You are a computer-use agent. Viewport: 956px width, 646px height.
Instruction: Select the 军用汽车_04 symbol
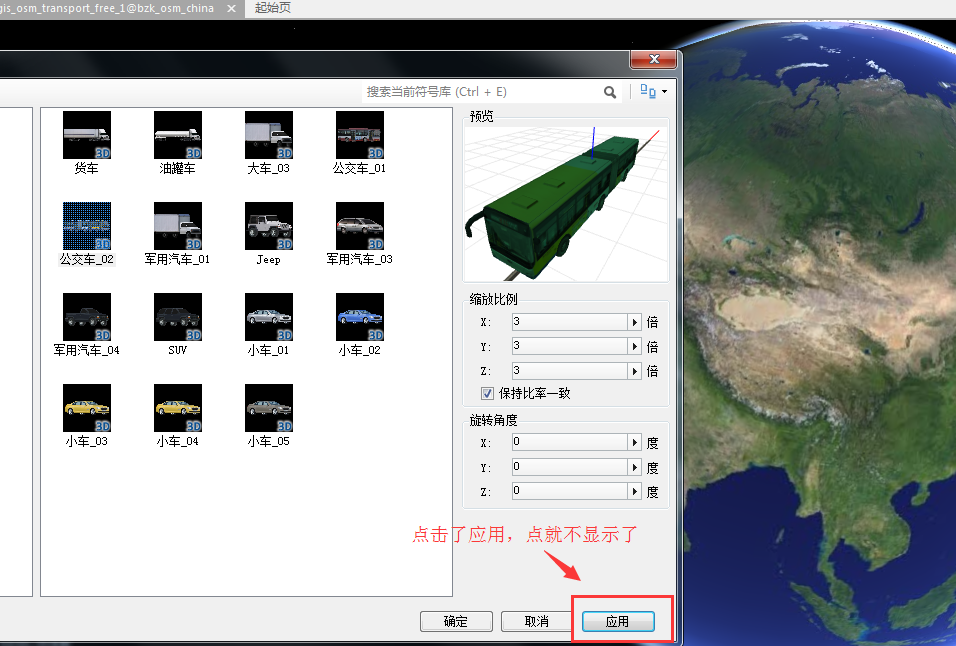(x=87, y=317)
